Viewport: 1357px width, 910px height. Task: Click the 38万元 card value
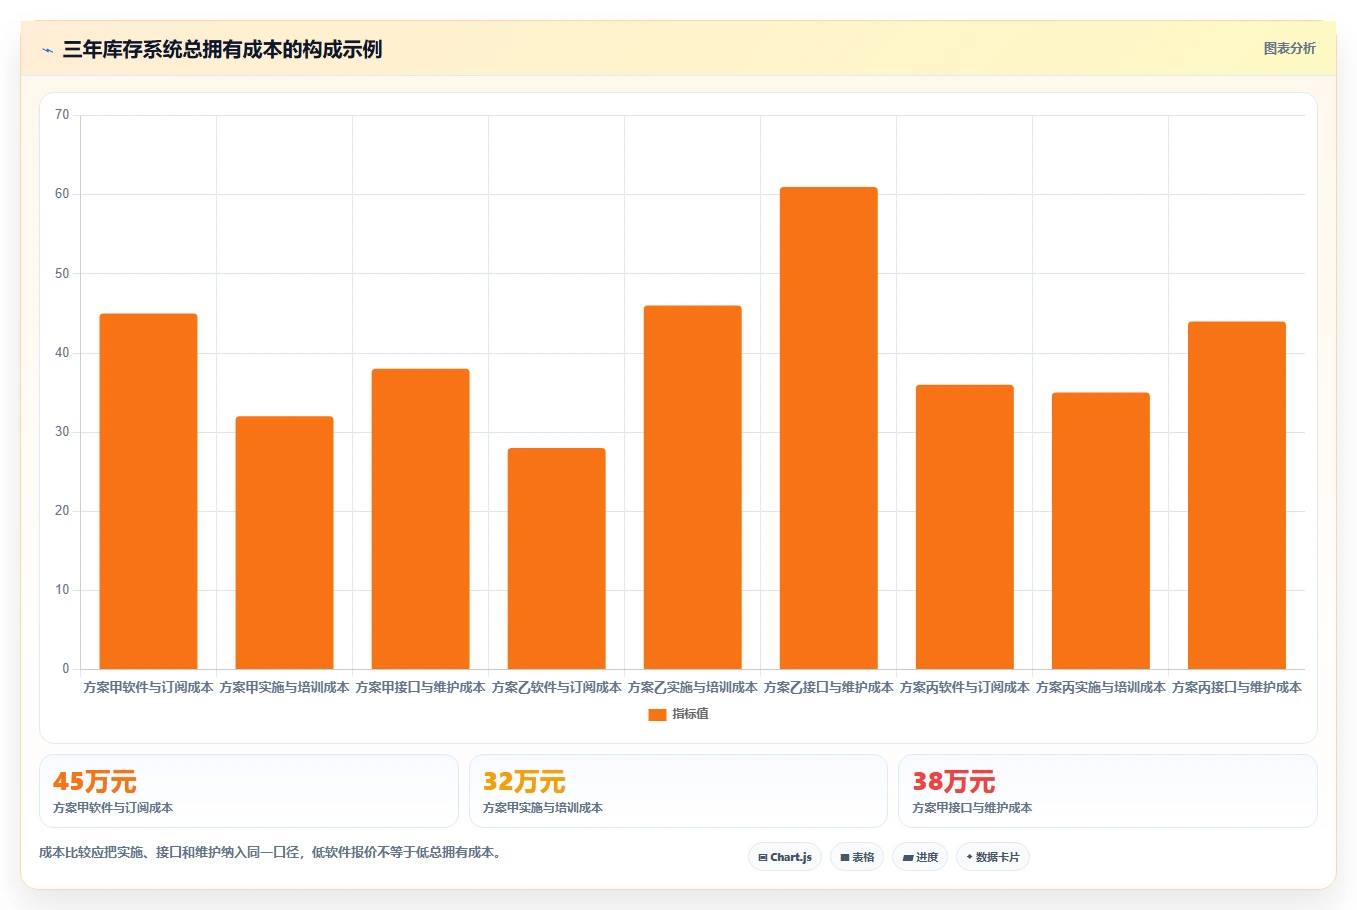pyautogui.click(x=953, y=782)
